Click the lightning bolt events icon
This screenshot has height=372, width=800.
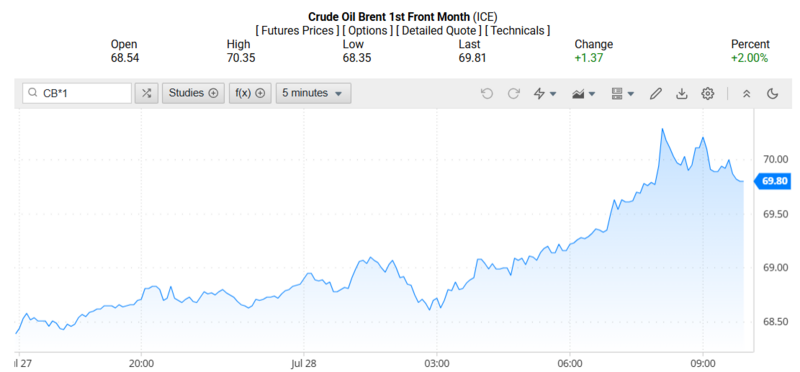(544, 93)
